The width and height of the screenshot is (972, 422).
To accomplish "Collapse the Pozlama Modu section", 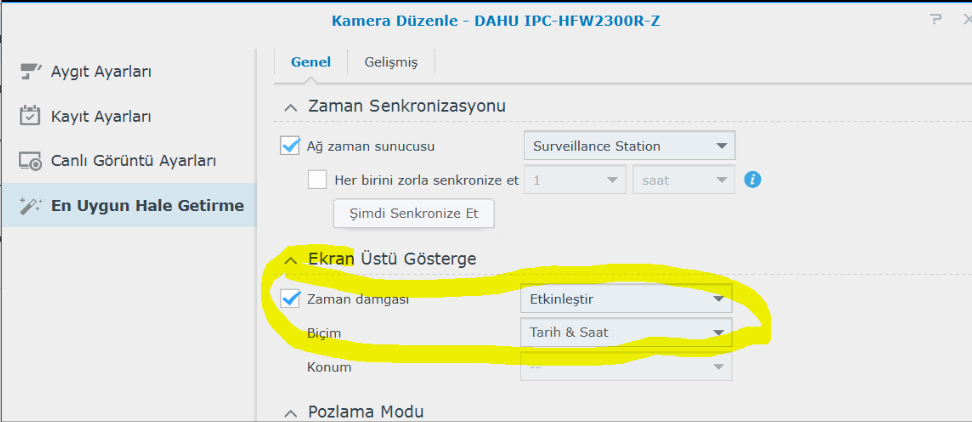I will tap(290, 413).
